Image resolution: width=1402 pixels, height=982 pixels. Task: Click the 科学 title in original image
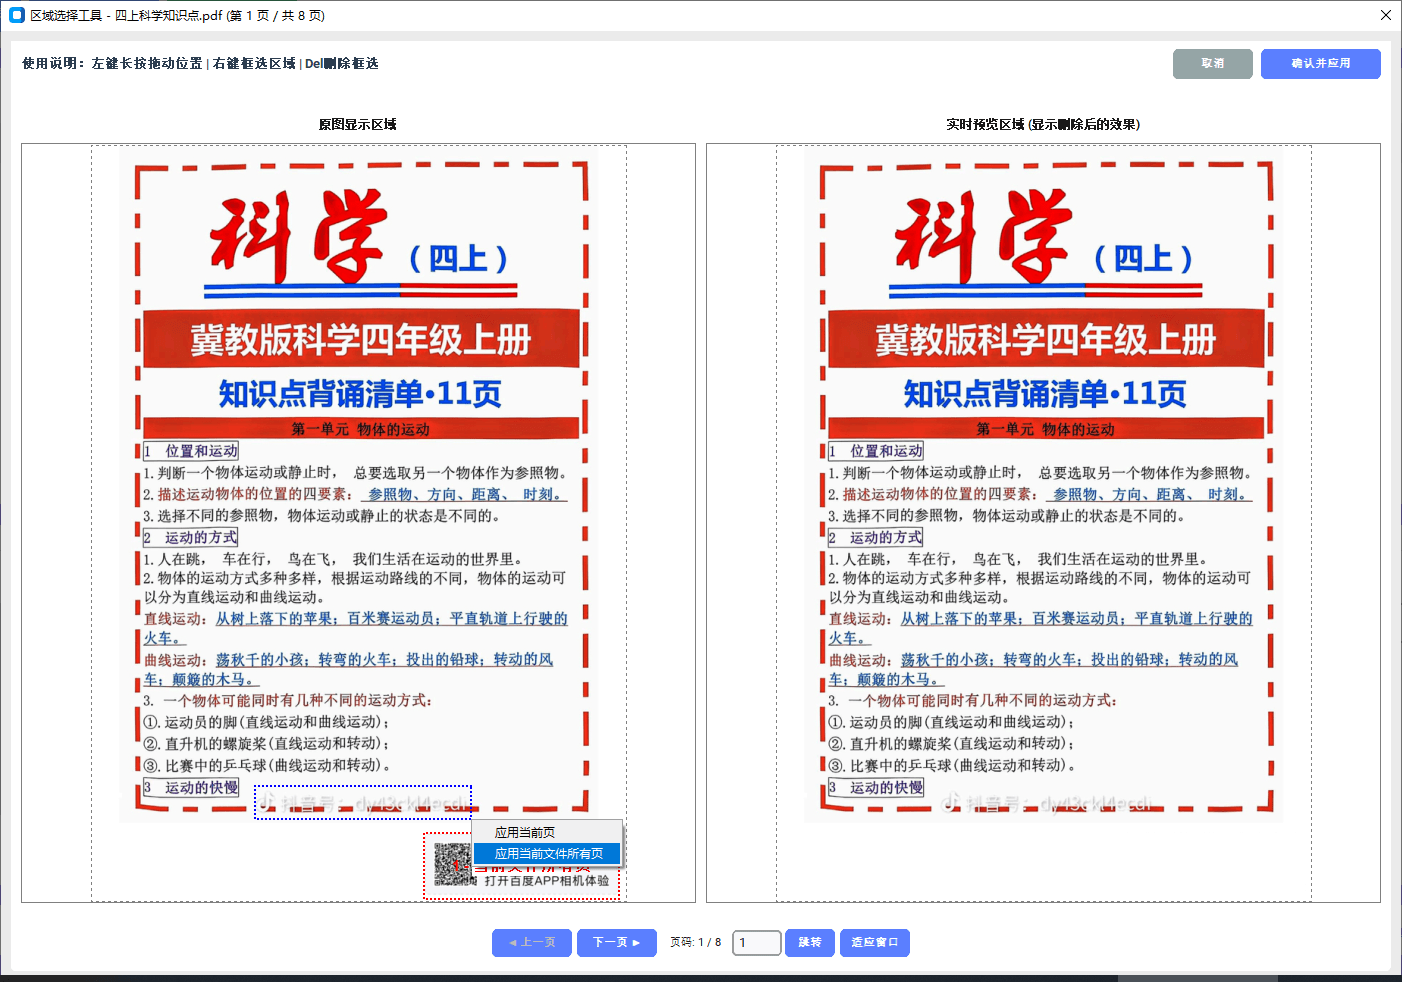(x=300, y=238)
